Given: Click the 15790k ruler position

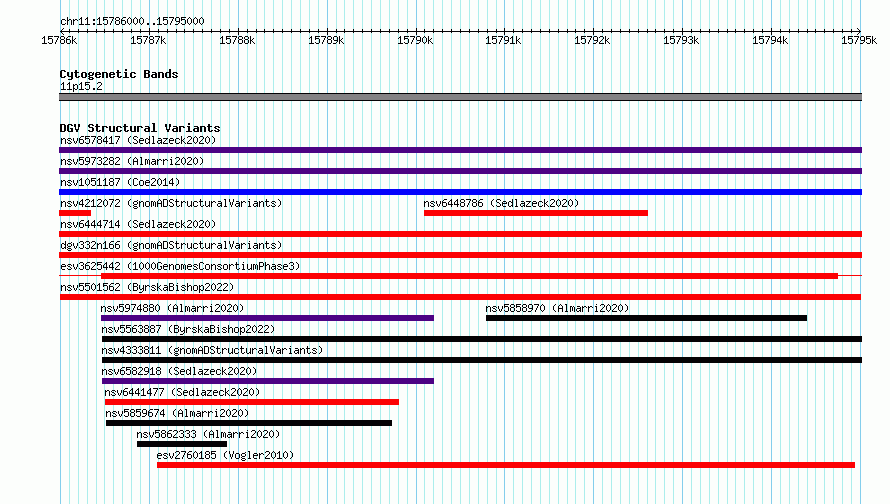Looking at the screenshot, I should click(415, 40).
